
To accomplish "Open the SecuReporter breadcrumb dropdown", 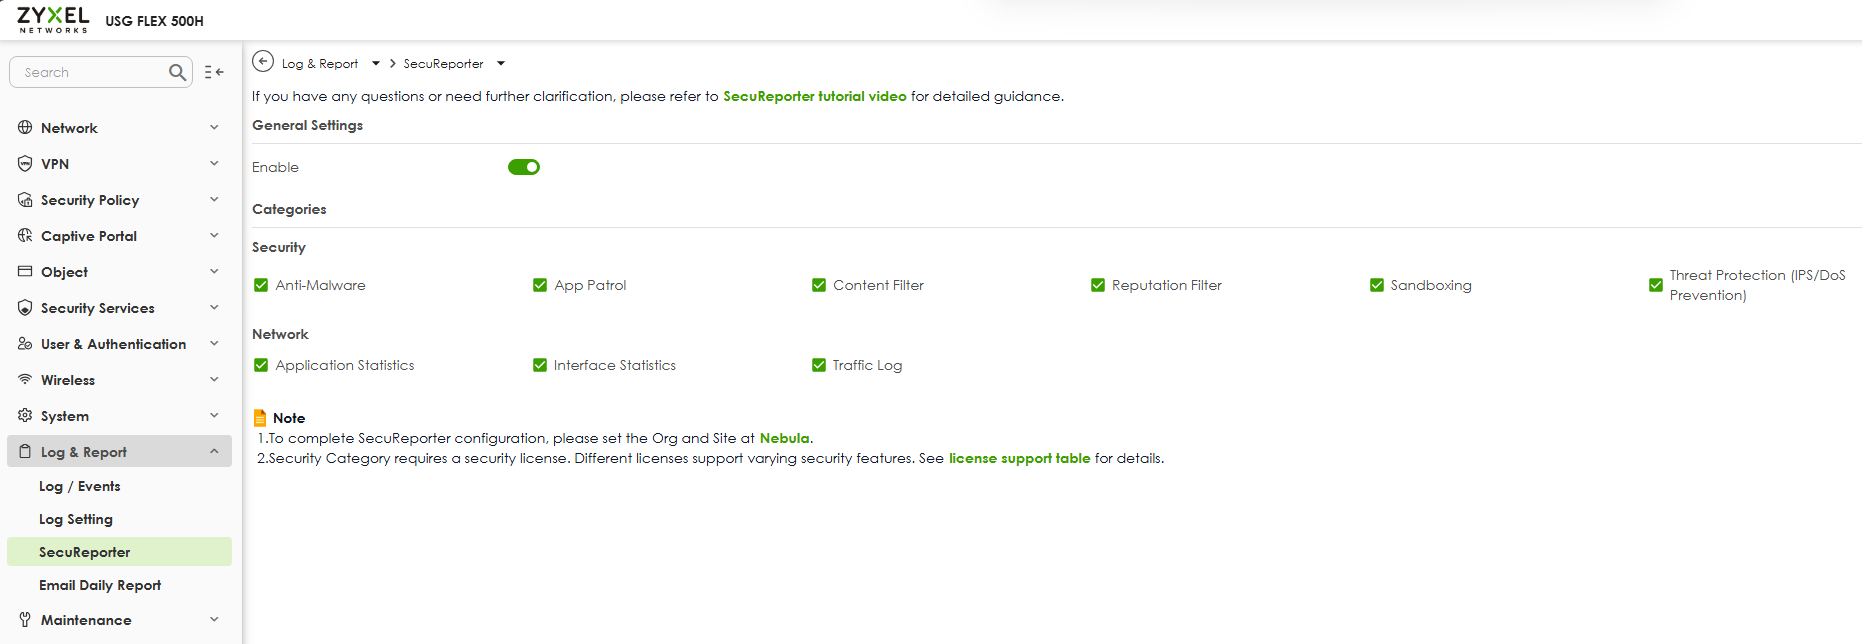I will click(501, 63).
